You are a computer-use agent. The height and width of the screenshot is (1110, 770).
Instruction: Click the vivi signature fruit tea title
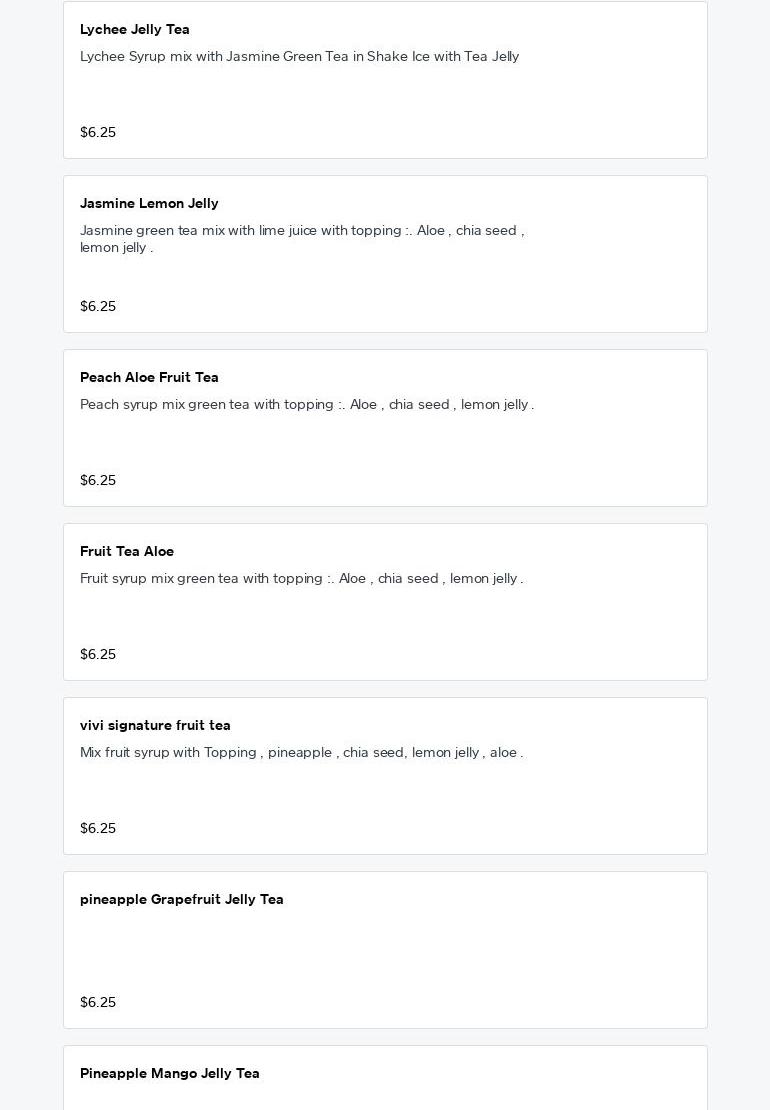(155, 726)
